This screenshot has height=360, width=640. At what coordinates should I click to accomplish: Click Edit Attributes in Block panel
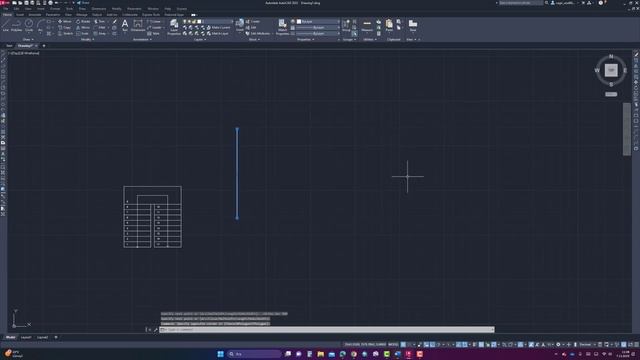pos(258,33)
